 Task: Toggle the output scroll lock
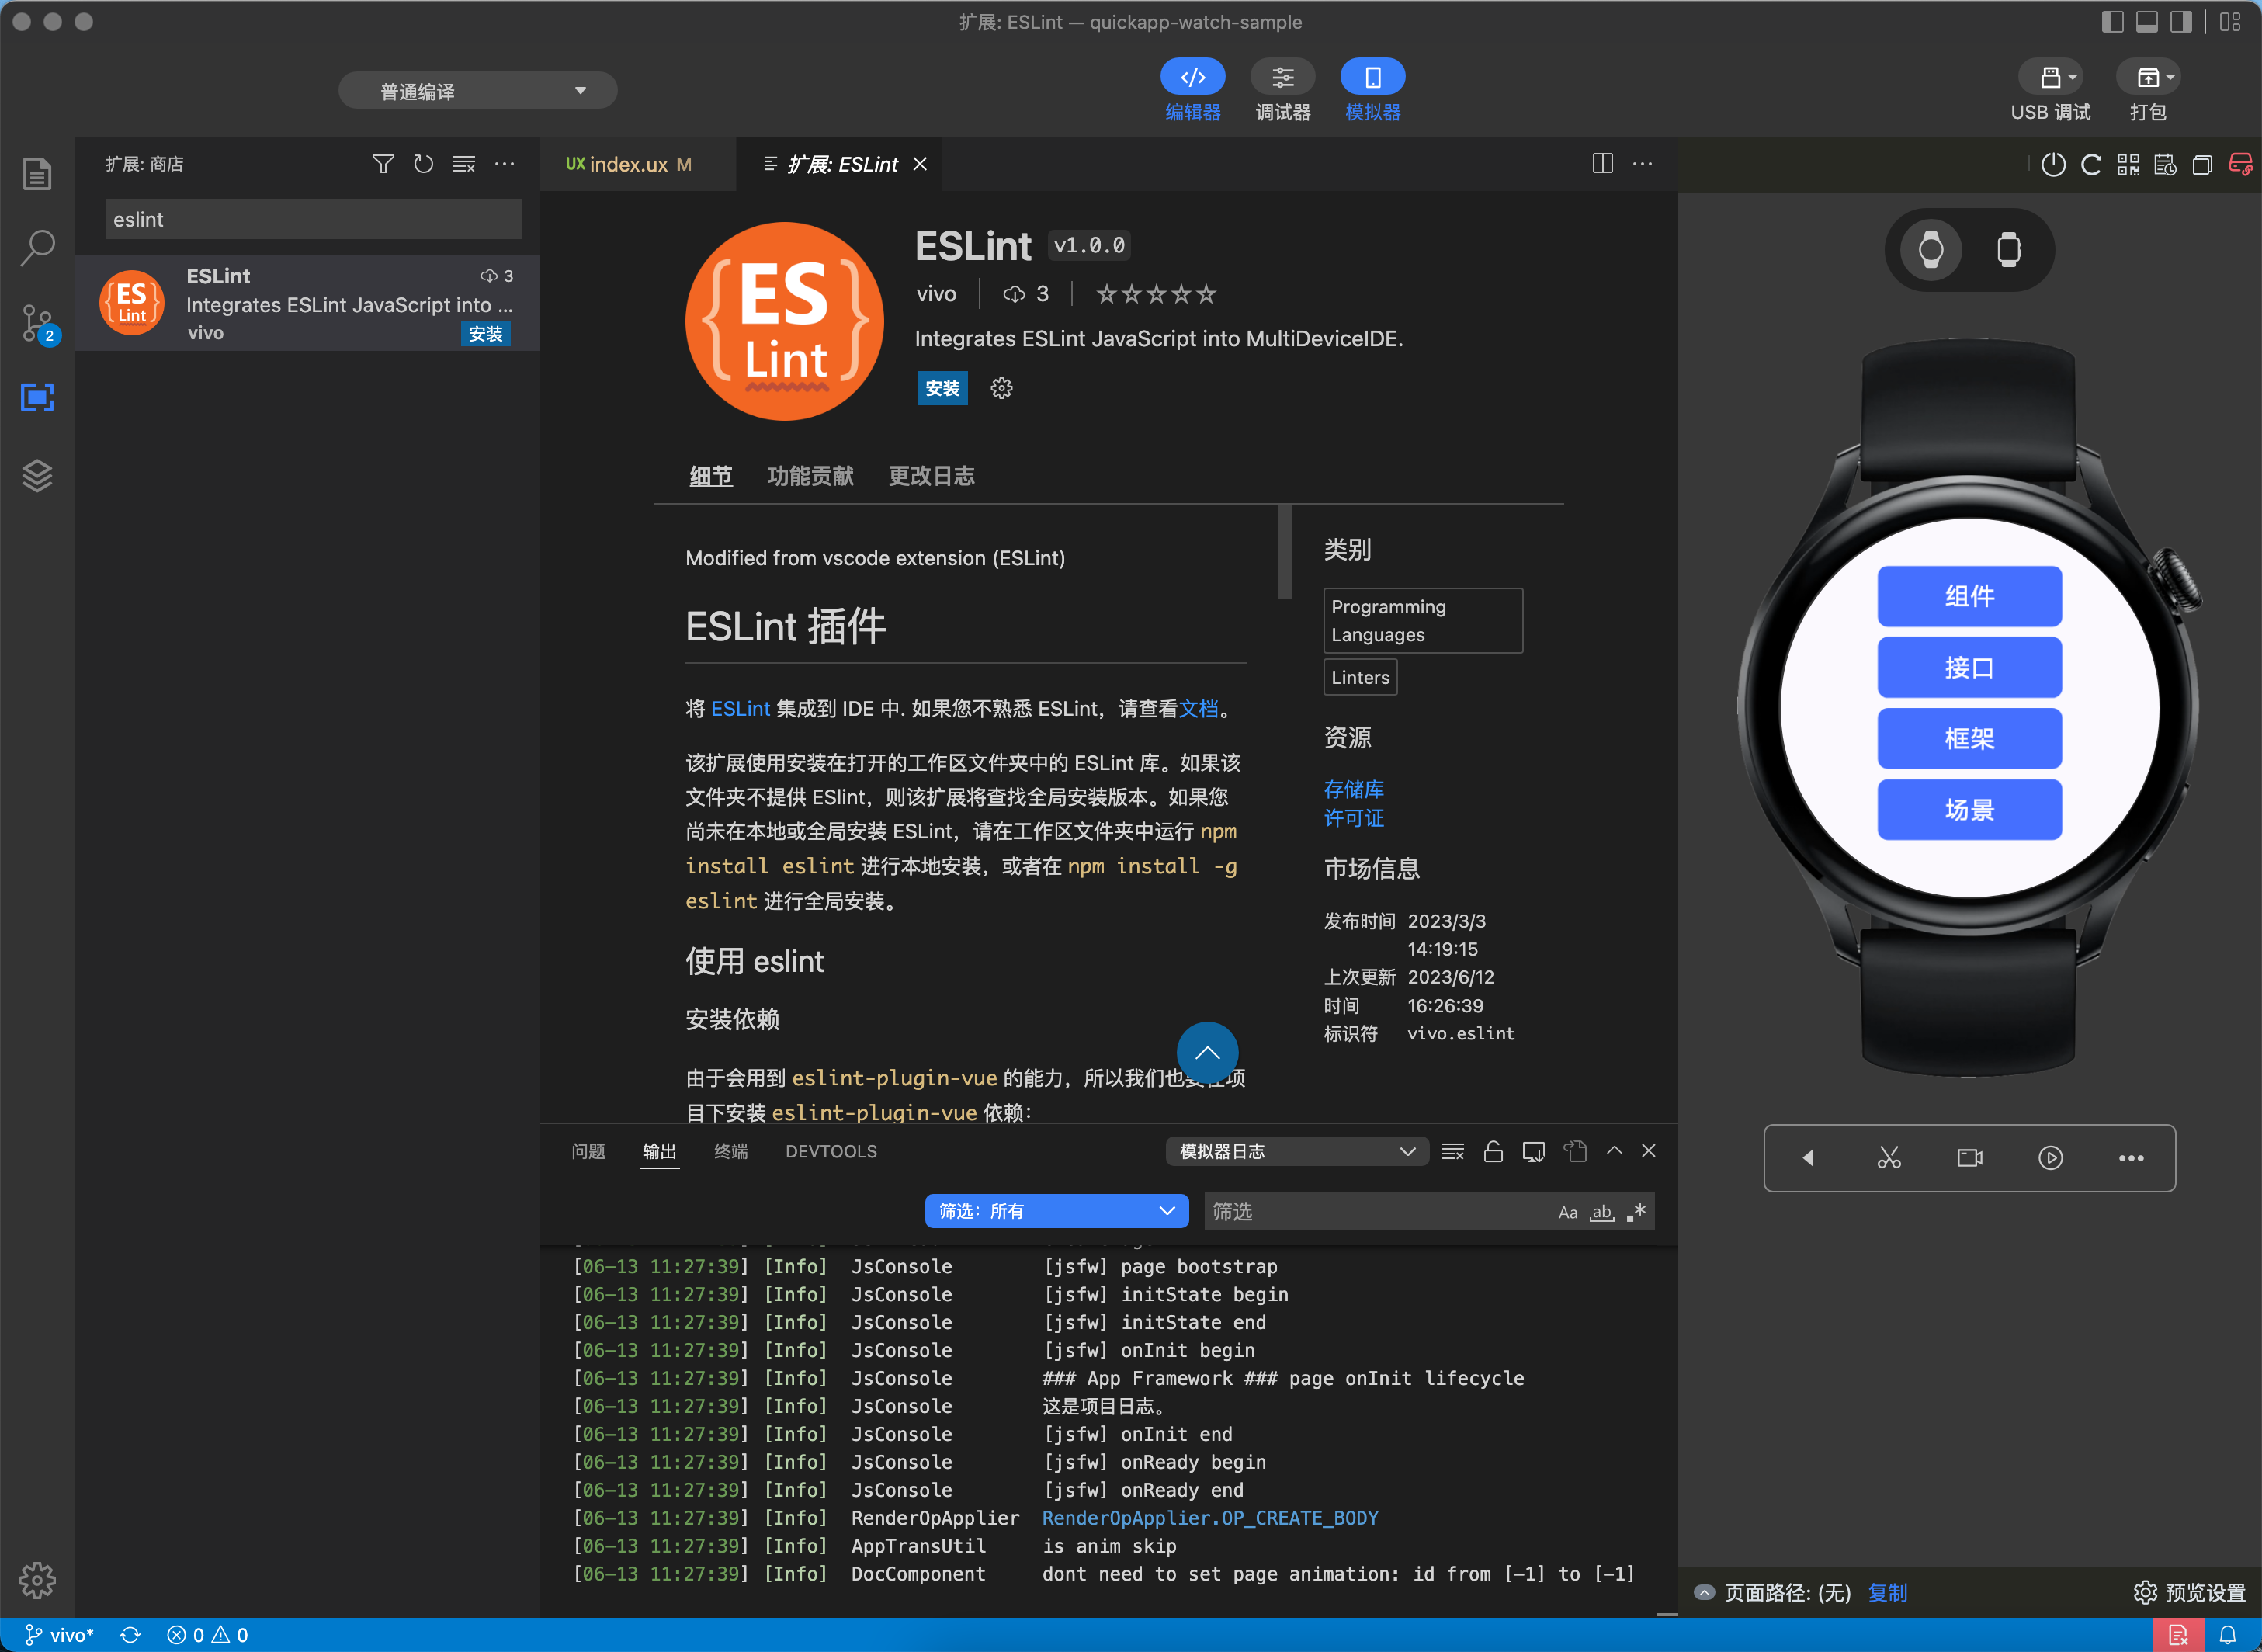pos(1493,1152)
